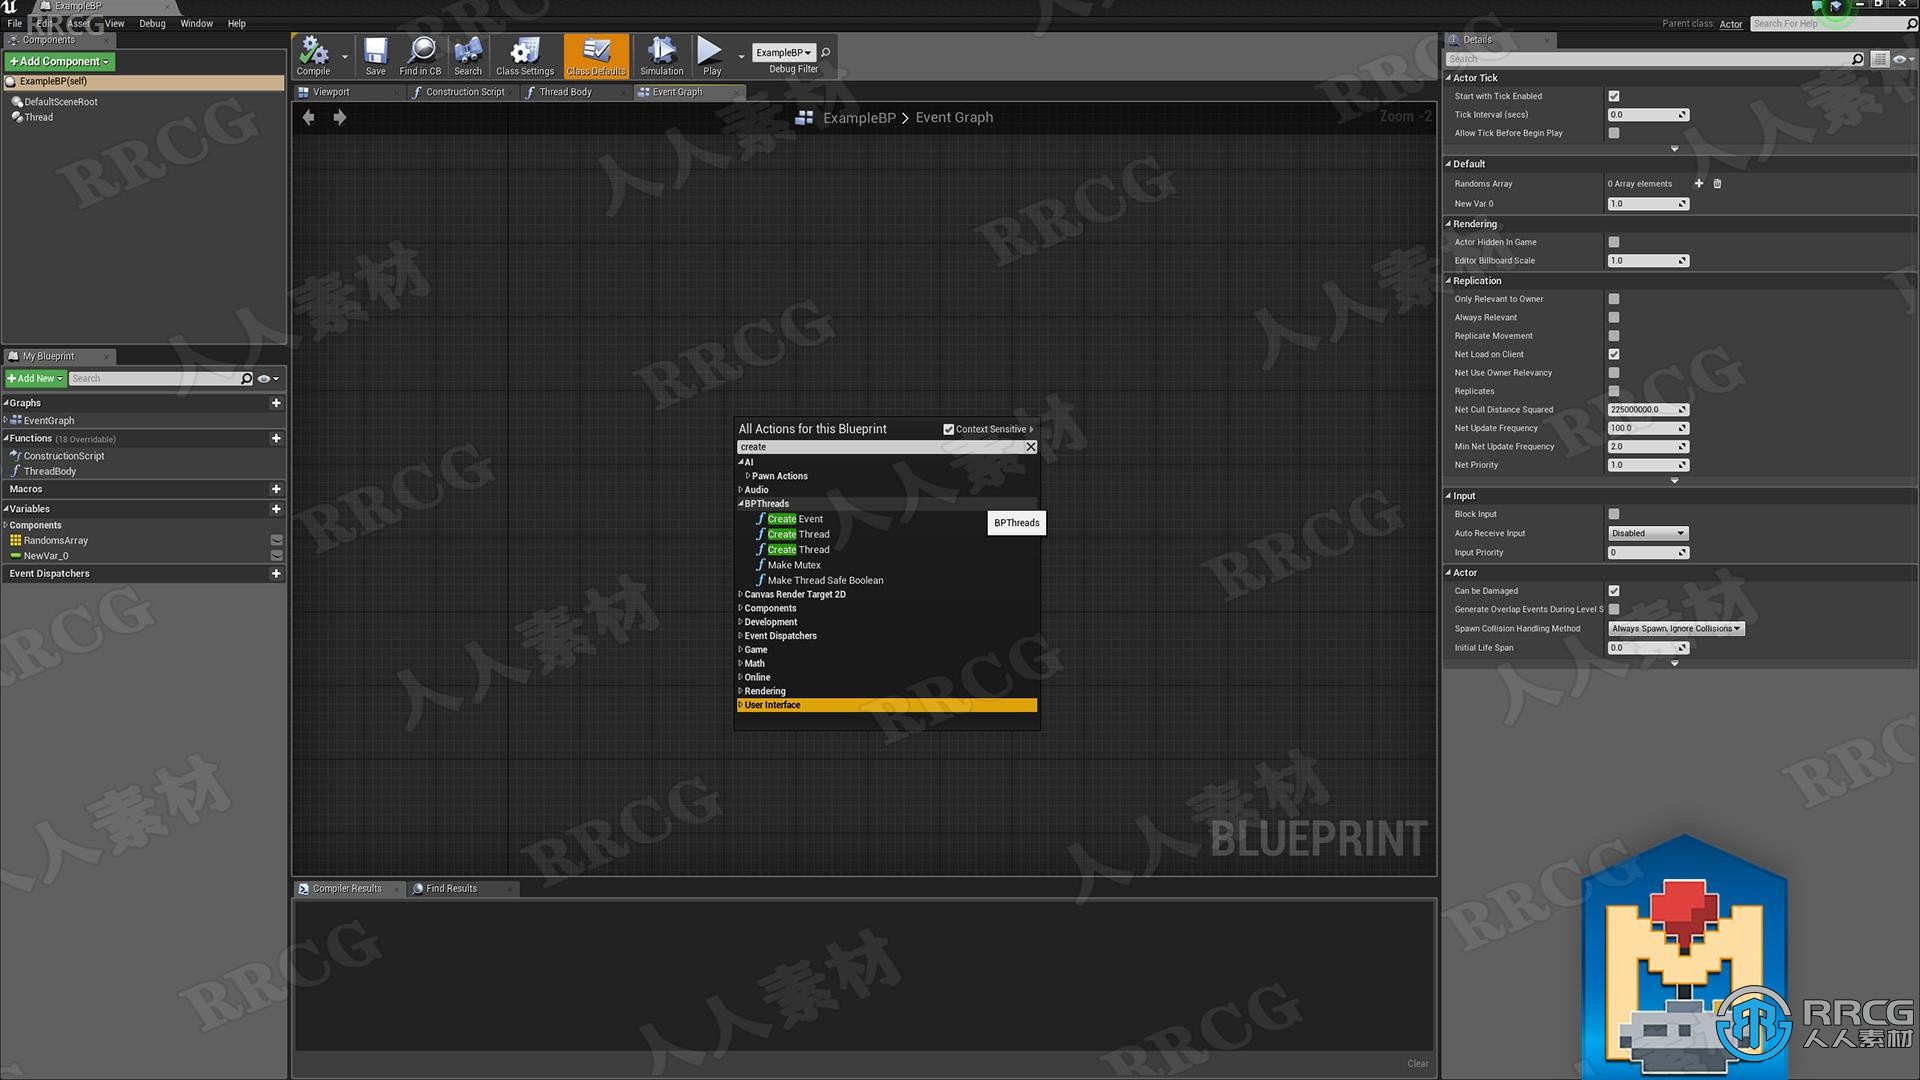The width and height of the screenshot is (1920, 1080).
Task: Open Class Defaults
Action: click(596, 56)
